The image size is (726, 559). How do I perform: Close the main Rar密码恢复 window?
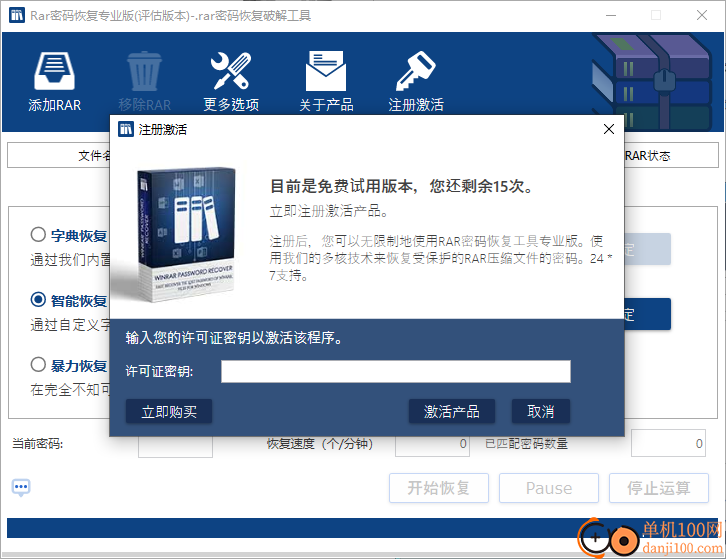click(x=702, y=15)
